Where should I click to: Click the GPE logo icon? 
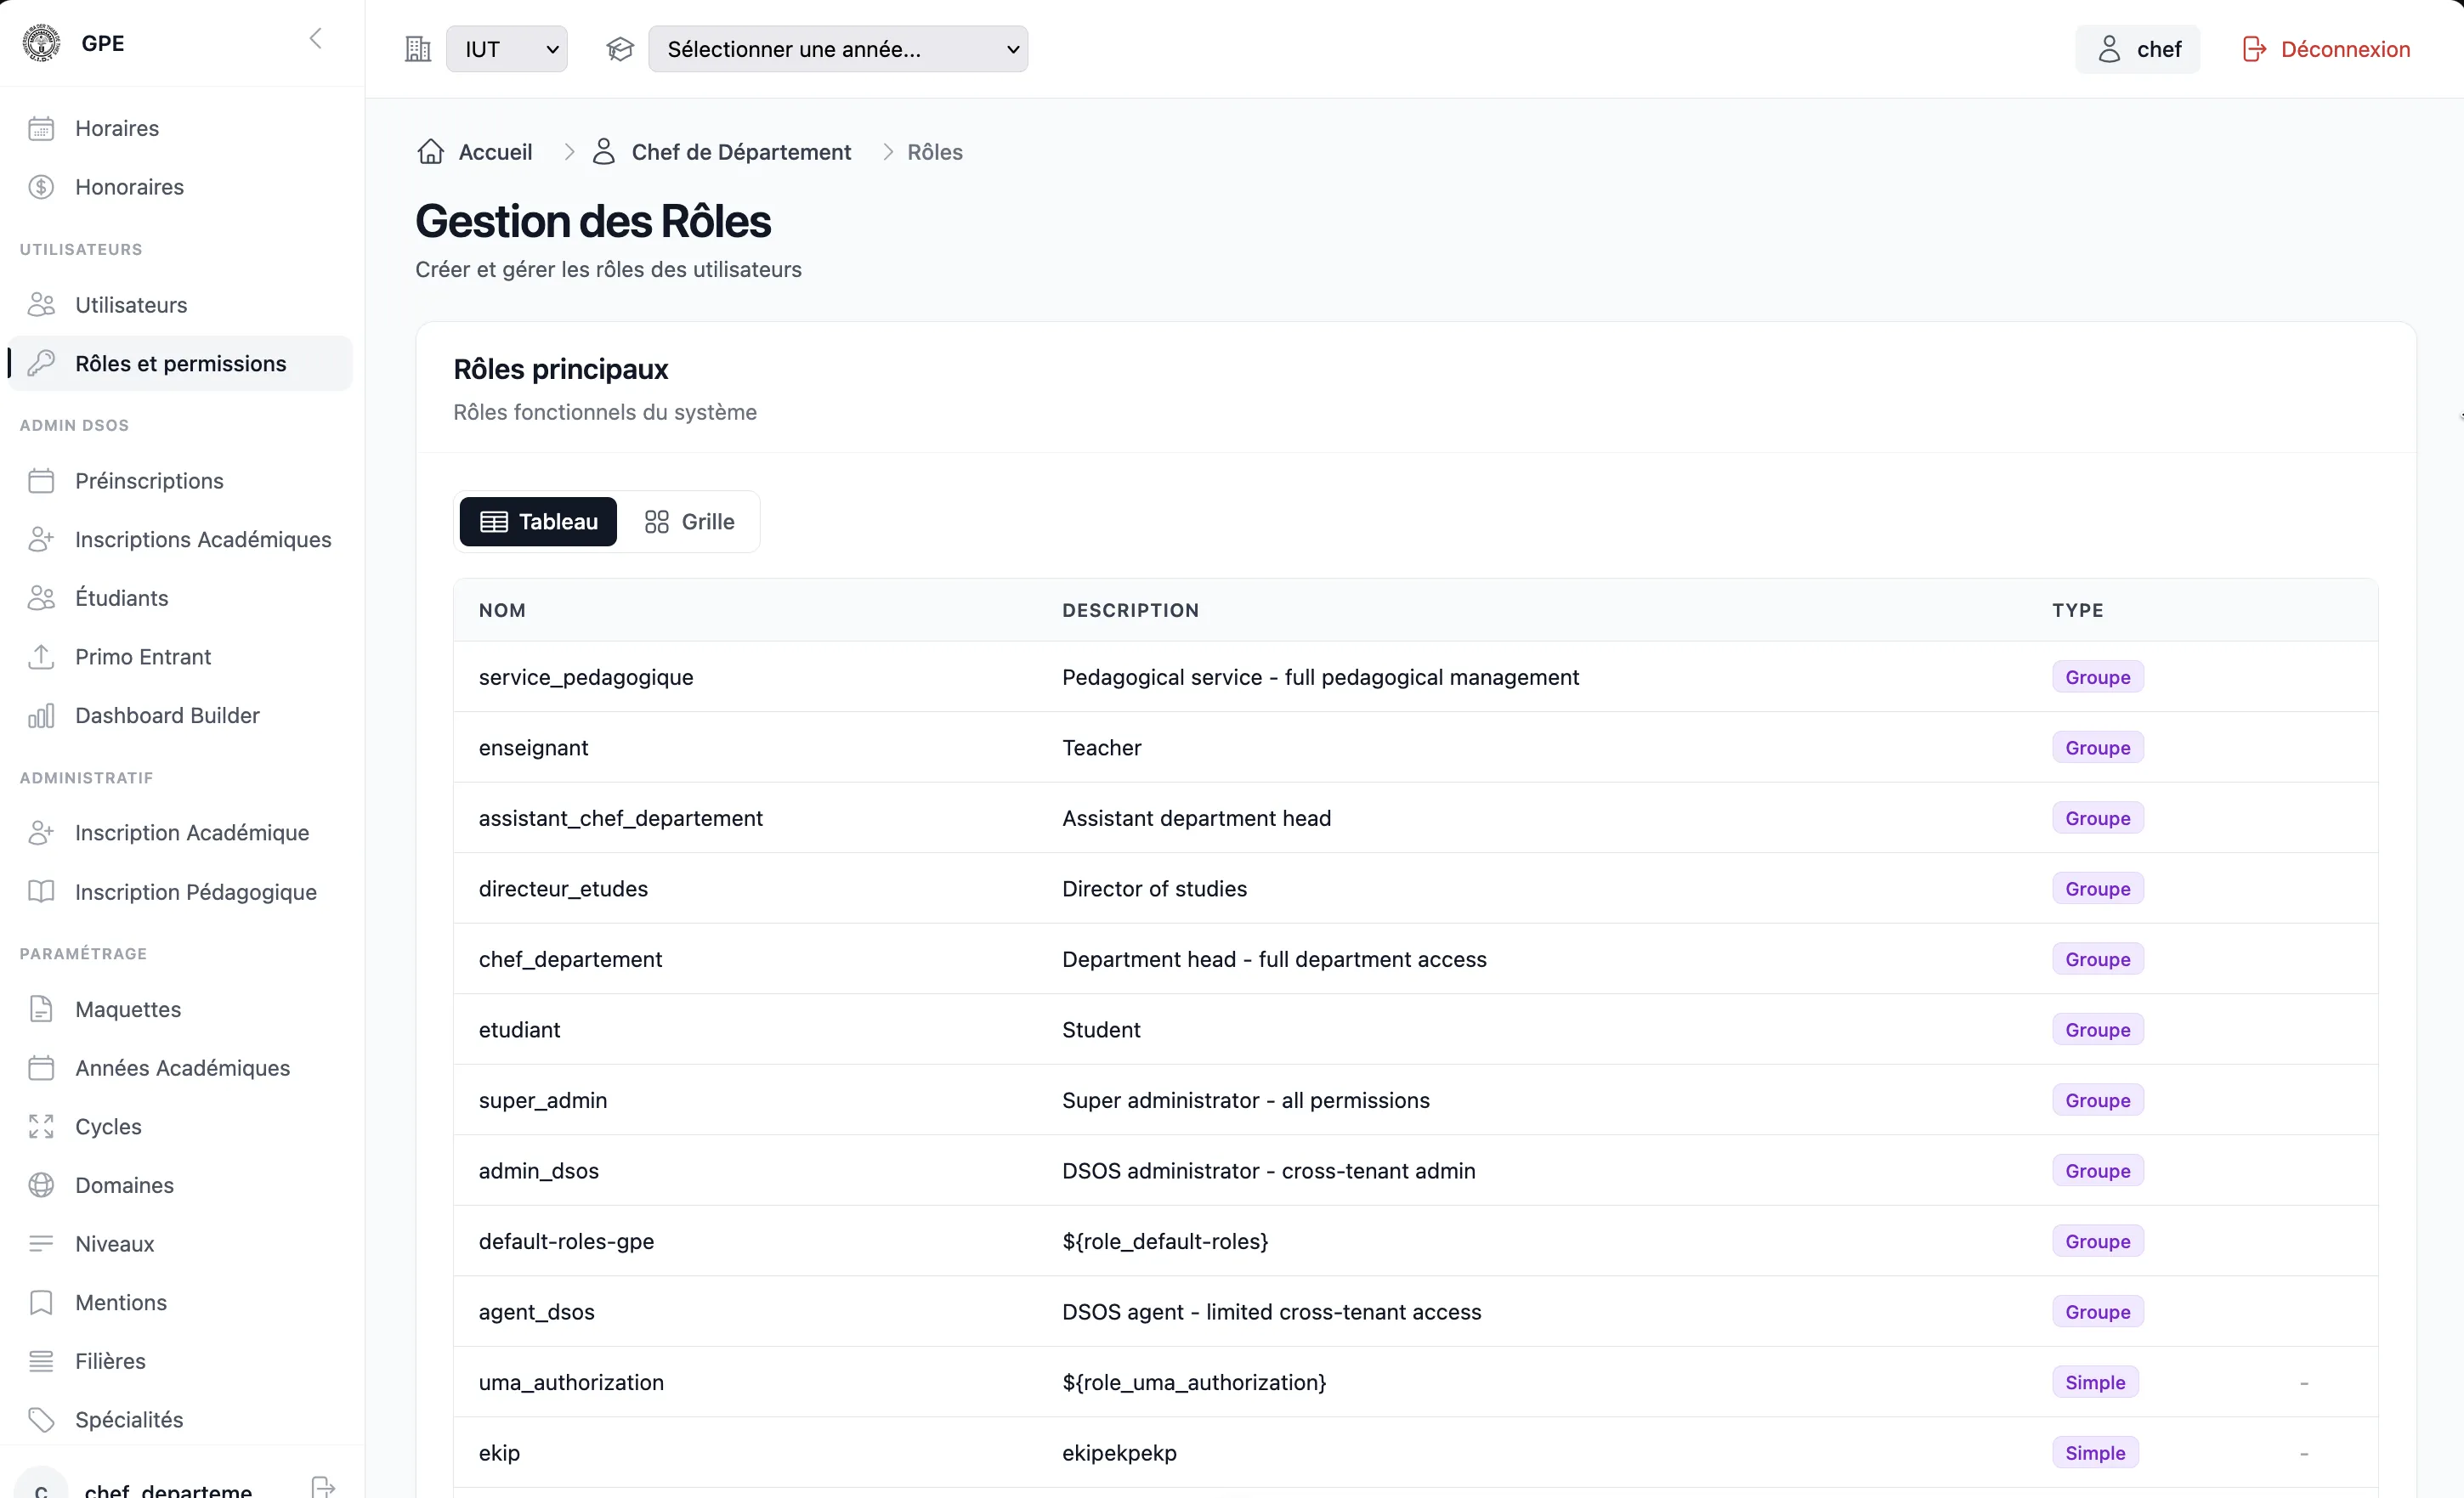41,43
